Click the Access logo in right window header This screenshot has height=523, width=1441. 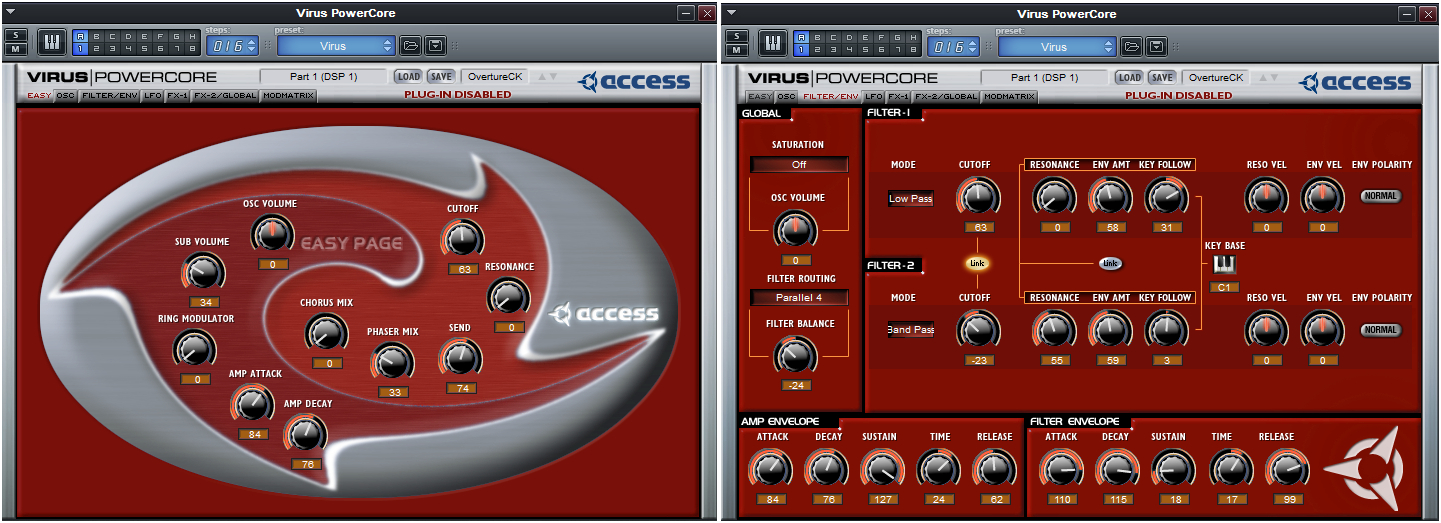[1356, 82]
